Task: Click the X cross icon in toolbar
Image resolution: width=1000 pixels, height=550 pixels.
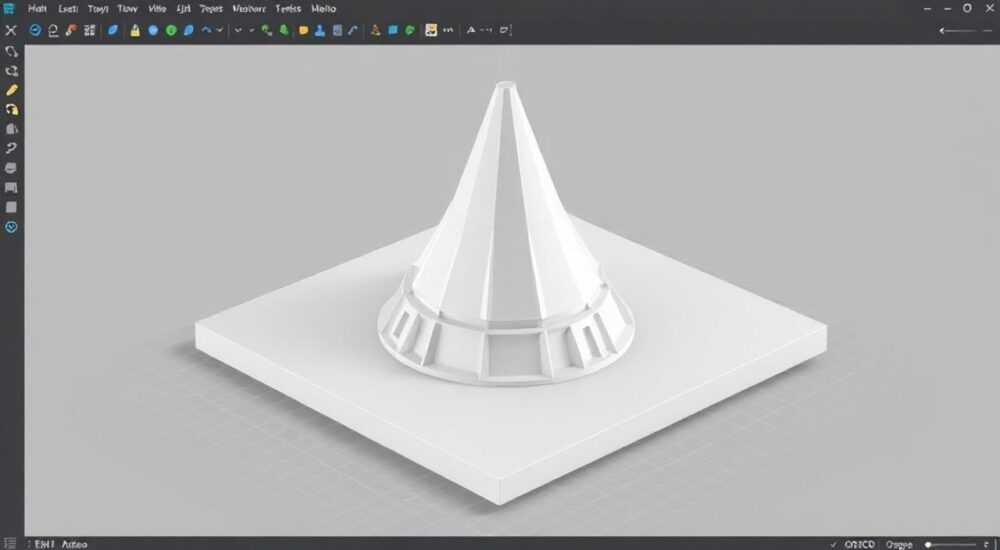Action: click(11, 30)
